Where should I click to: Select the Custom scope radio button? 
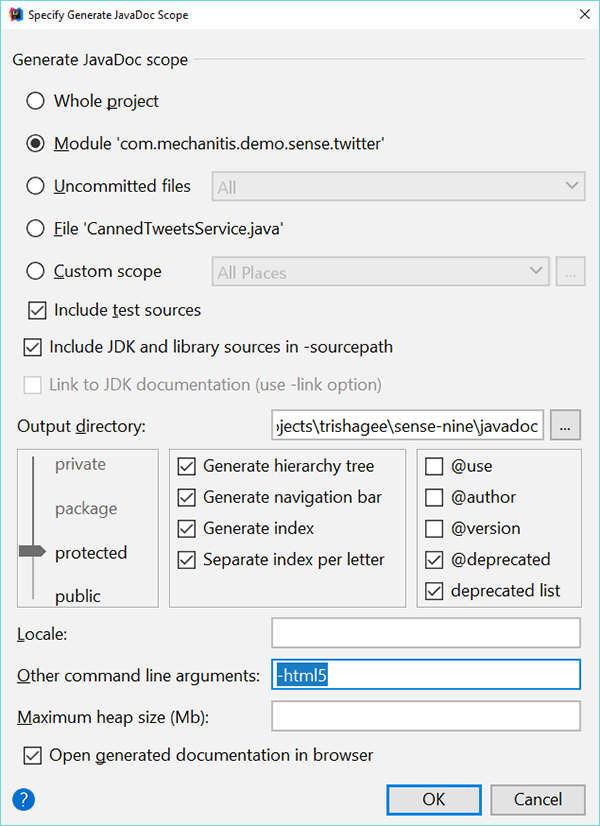point(36,271)
